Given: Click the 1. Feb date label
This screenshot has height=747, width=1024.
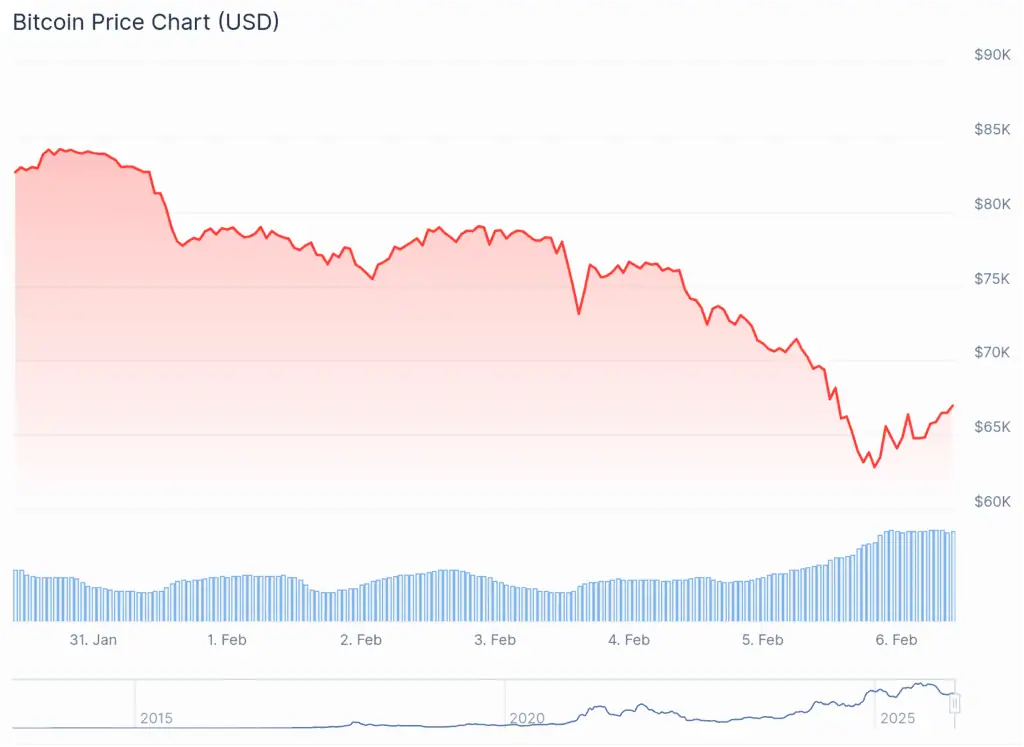Looking at the screenshot, I should [x=227, y=640].
